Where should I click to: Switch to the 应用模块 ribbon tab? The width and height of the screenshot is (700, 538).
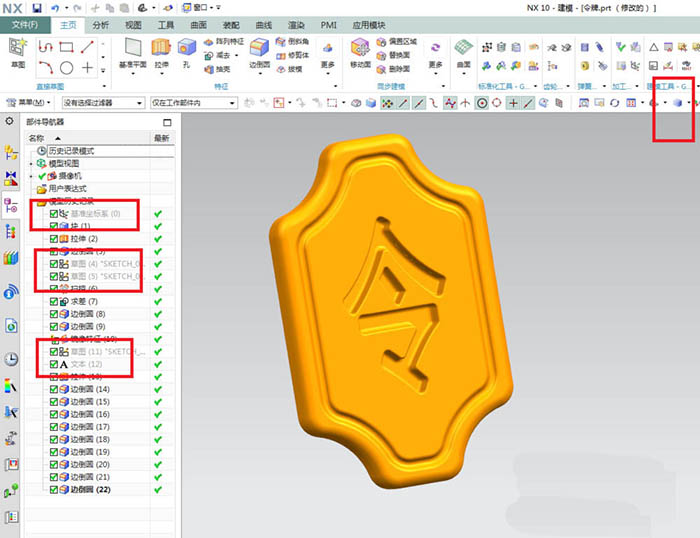368,25
